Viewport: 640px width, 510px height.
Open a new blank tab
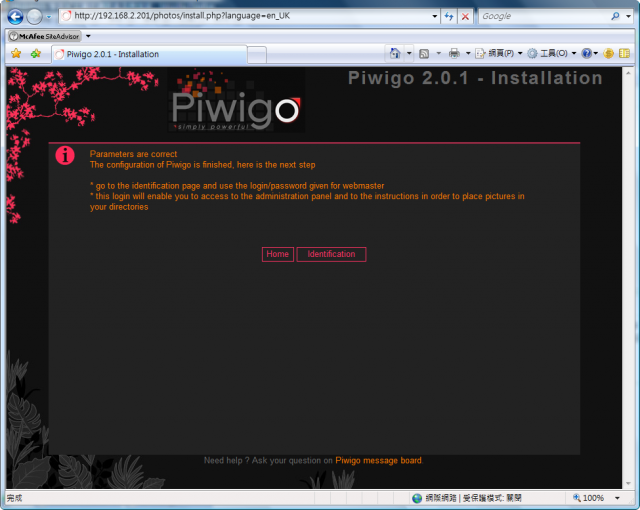(257, 55)
